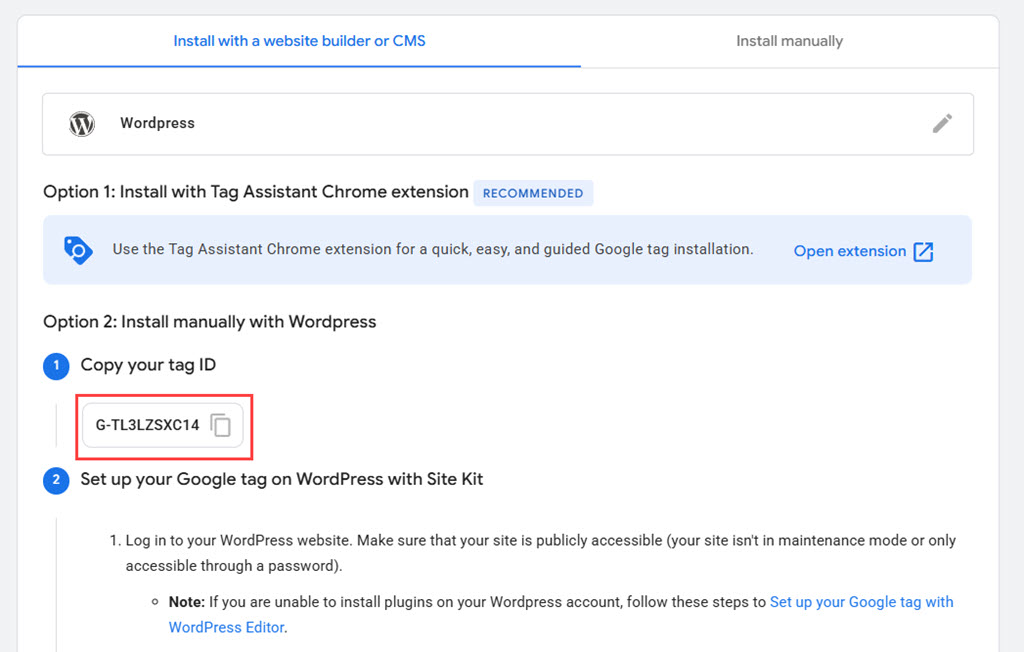Click the step 2 number circle
The height and width of the screenshot is (652, 1024).
56,480
